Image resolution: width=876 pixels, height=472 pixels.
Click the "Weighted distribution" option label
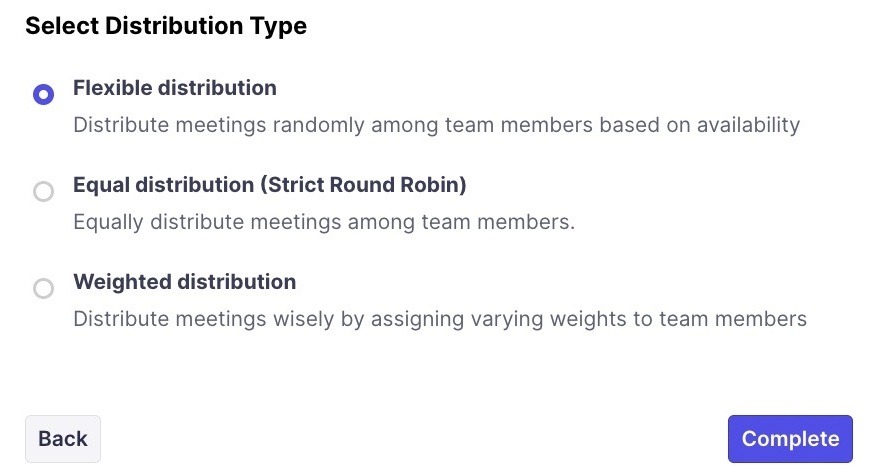(x=184, y=282)
